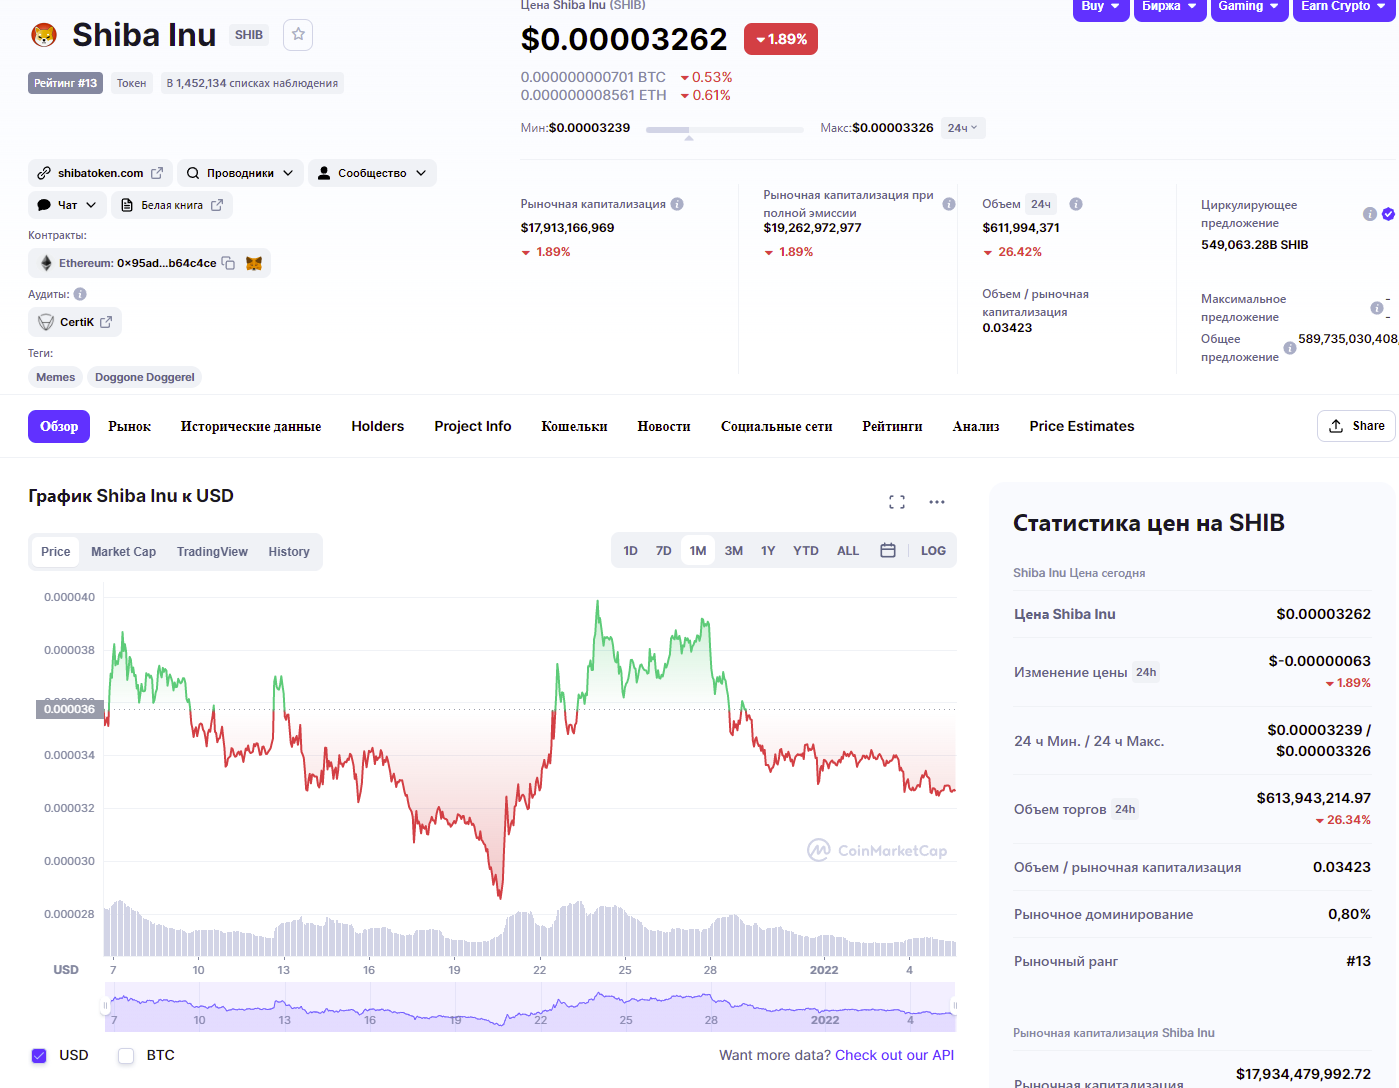Show 24h volume info tooltip
Screen dimensions: 1399x1088
click(1076, 204)
